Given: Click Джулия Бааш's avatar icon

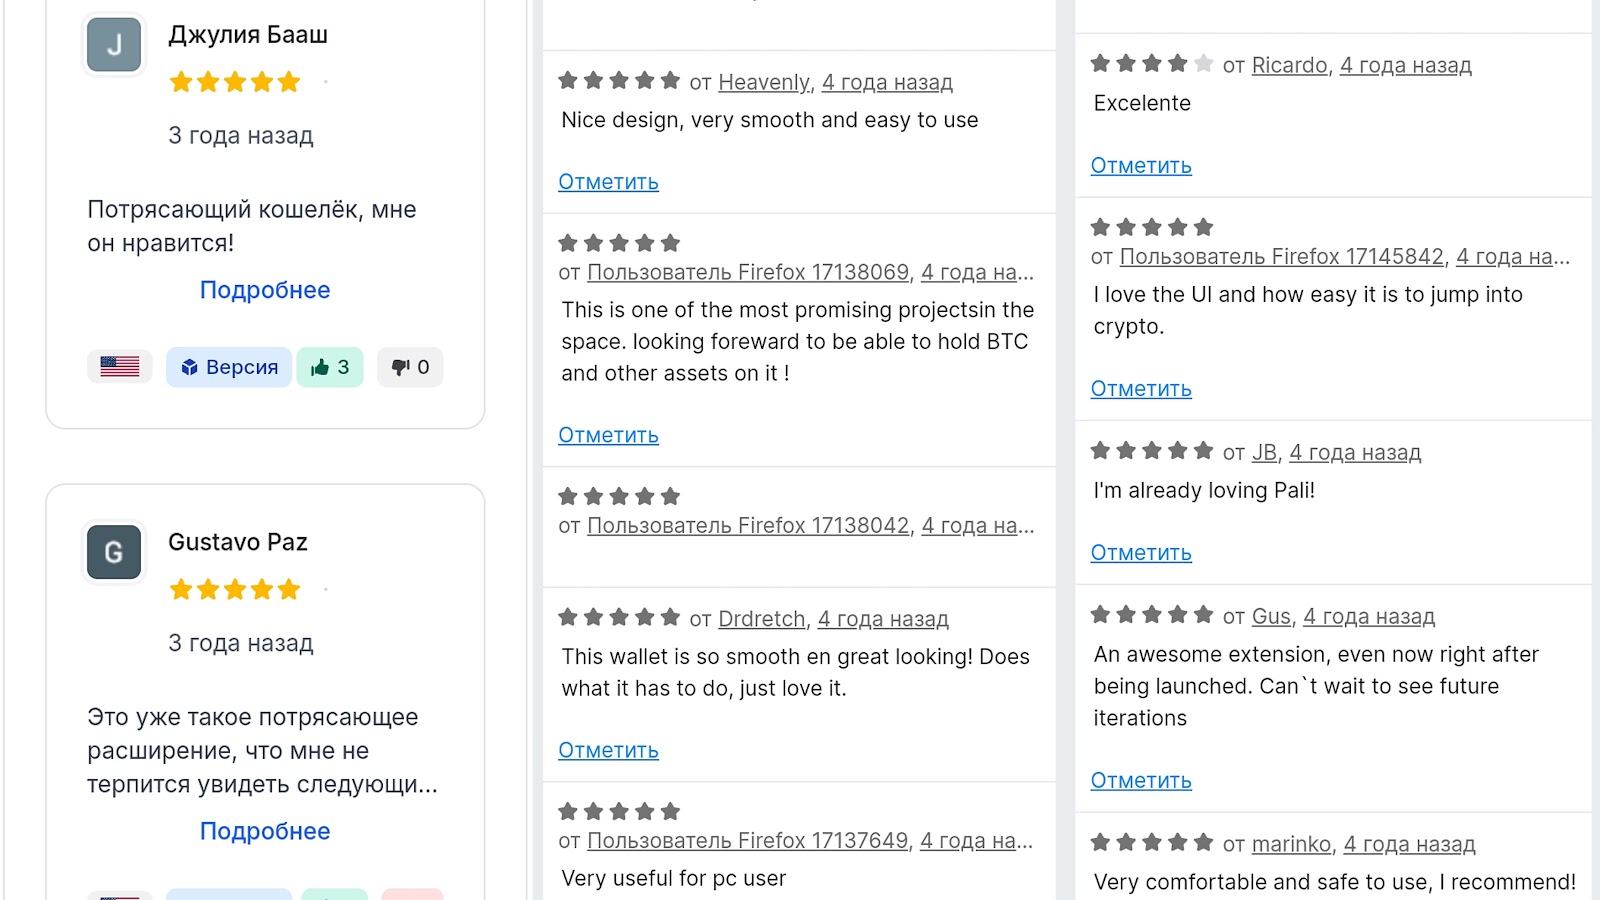Looking at the screenshot, I should point(114,45).
